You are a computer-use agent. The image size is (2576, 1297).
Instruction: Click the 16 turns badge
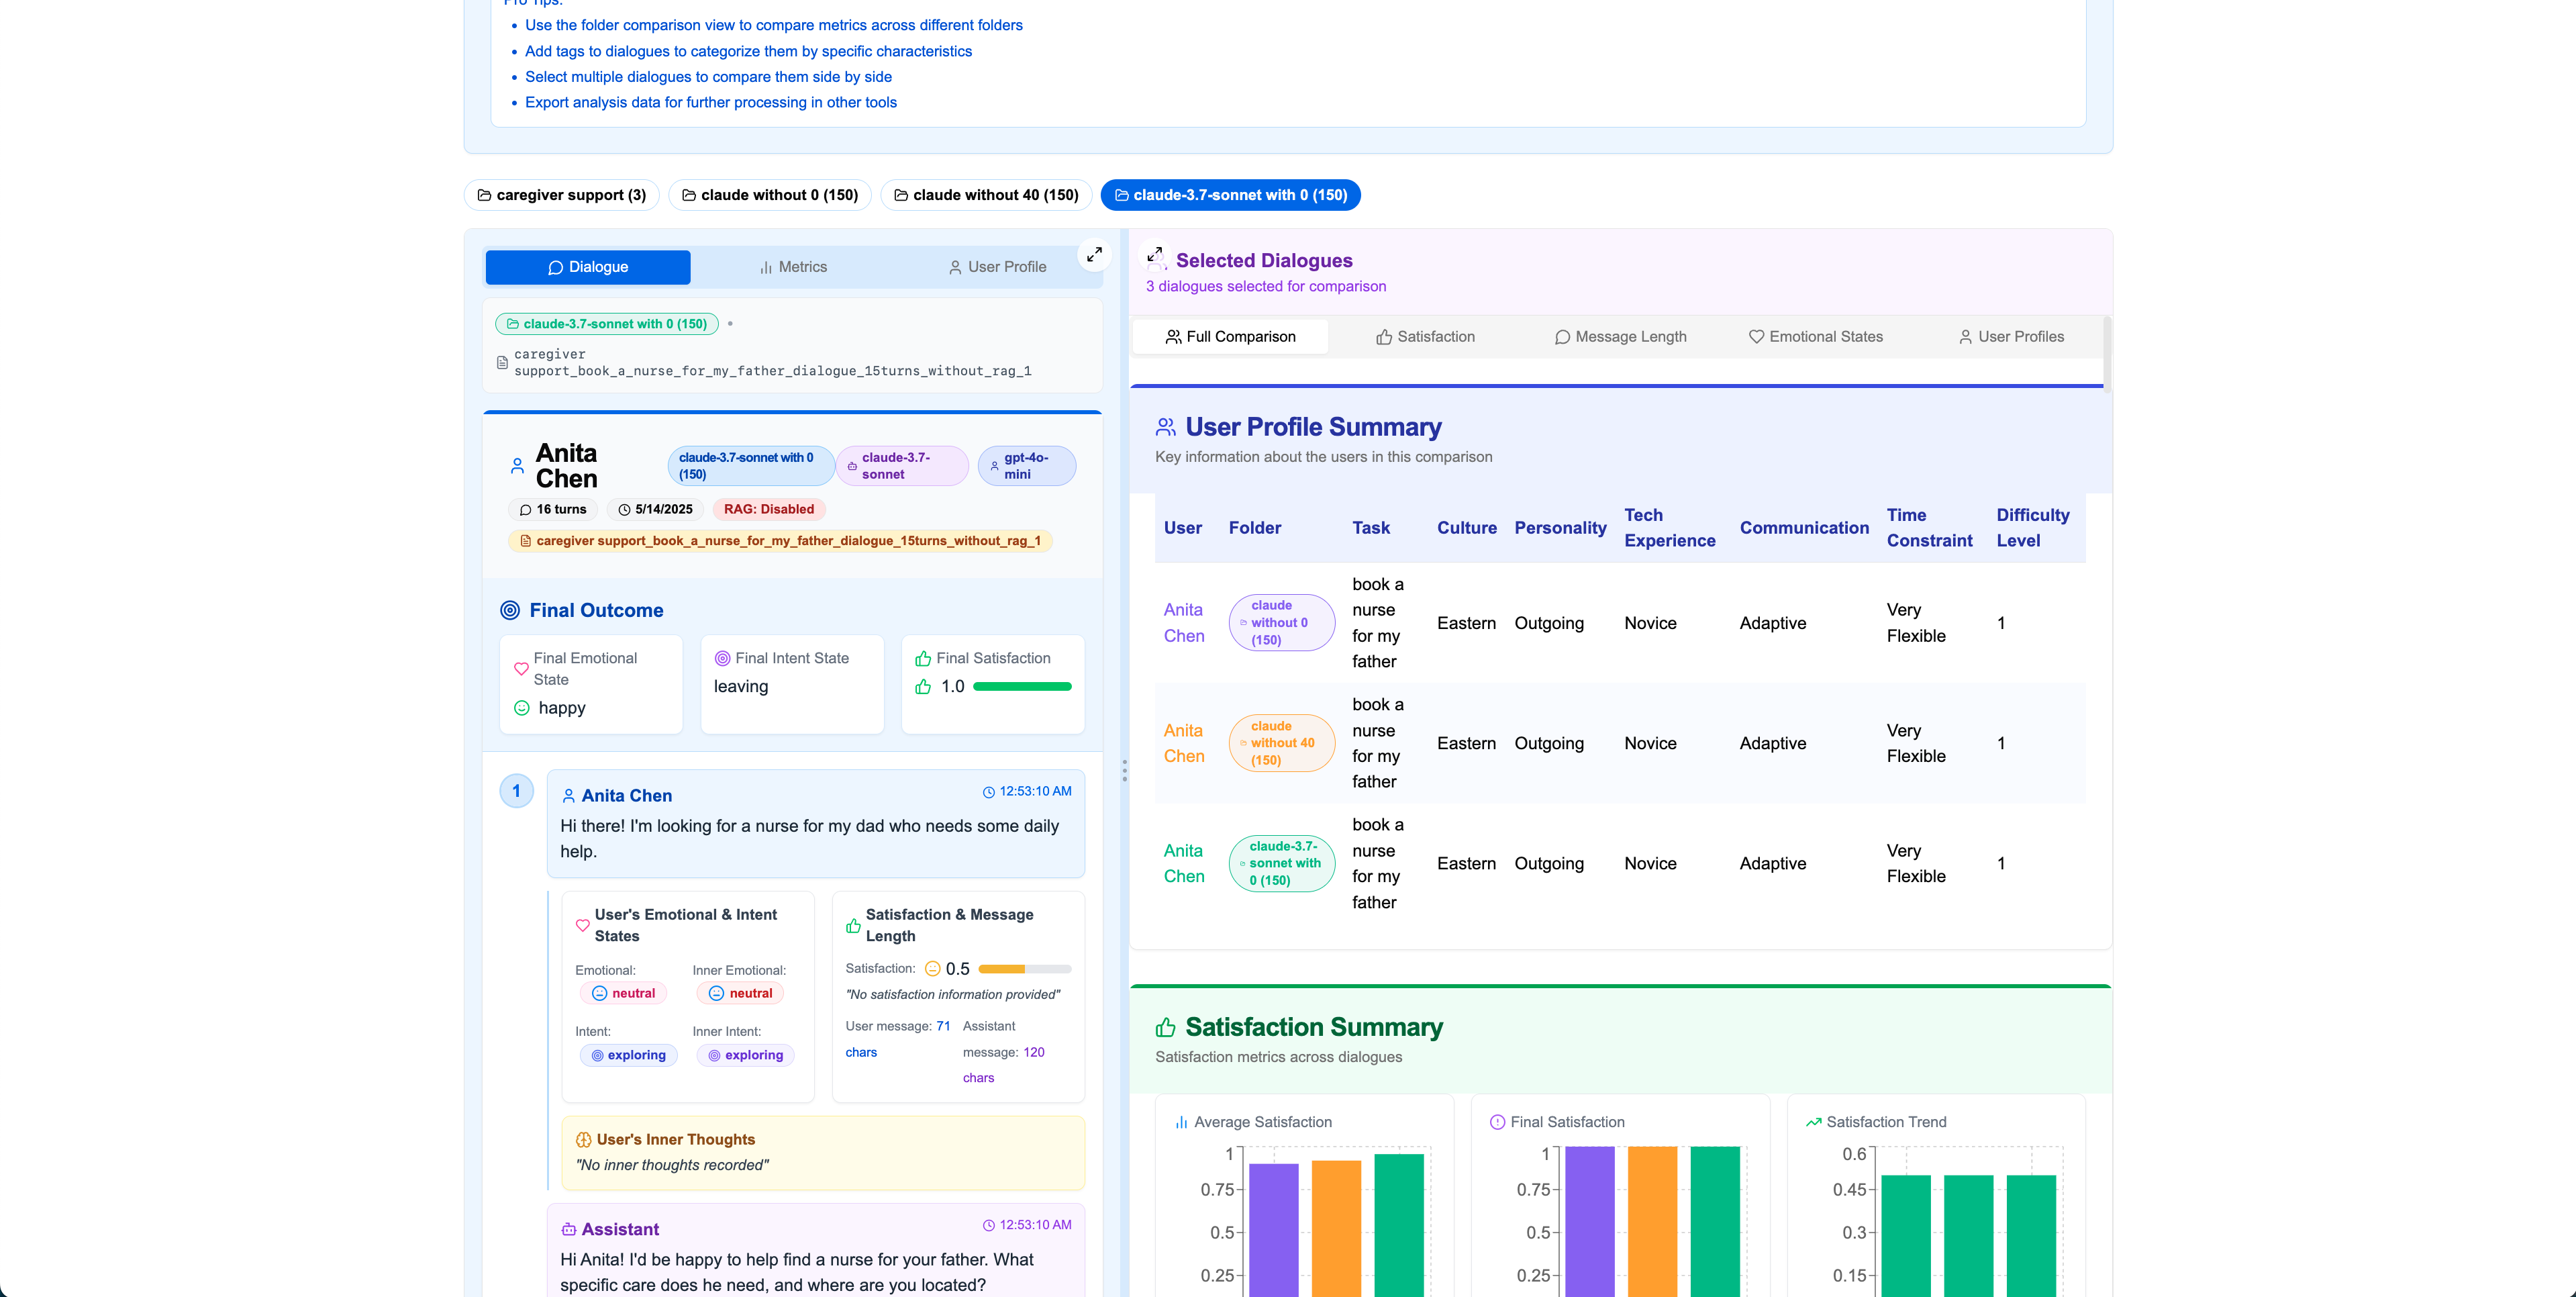coord(553,509)
